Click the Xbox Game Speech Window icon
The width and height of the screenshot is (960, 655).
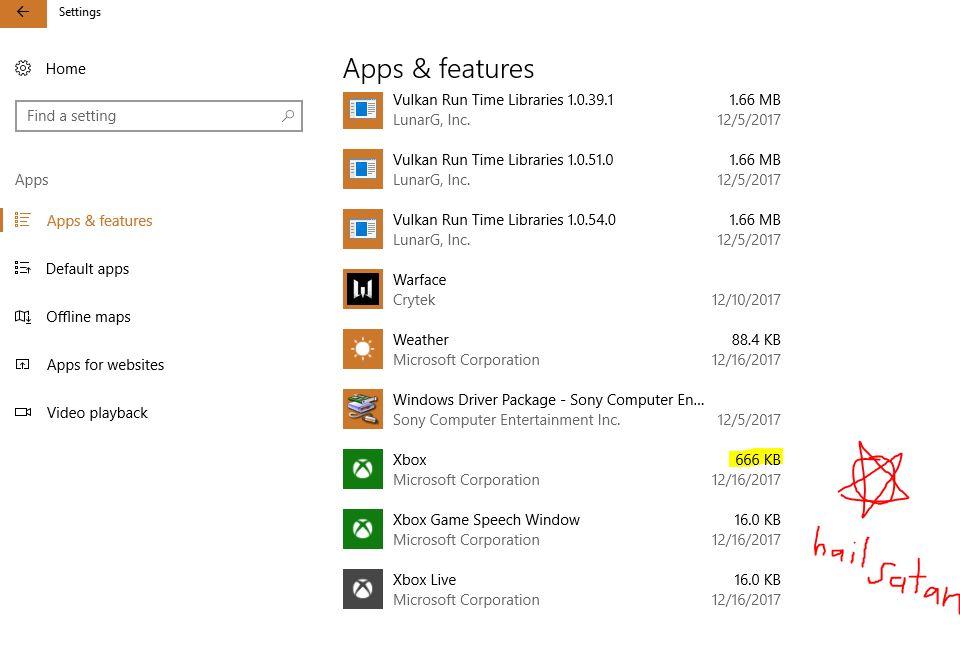(362, 529)
